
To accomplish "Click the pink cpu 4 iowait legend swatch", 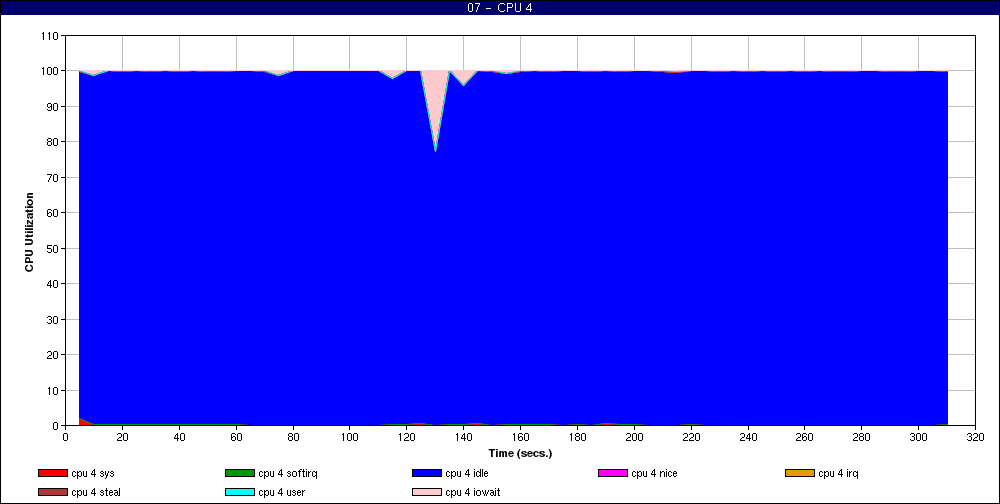I will (427, 493).
